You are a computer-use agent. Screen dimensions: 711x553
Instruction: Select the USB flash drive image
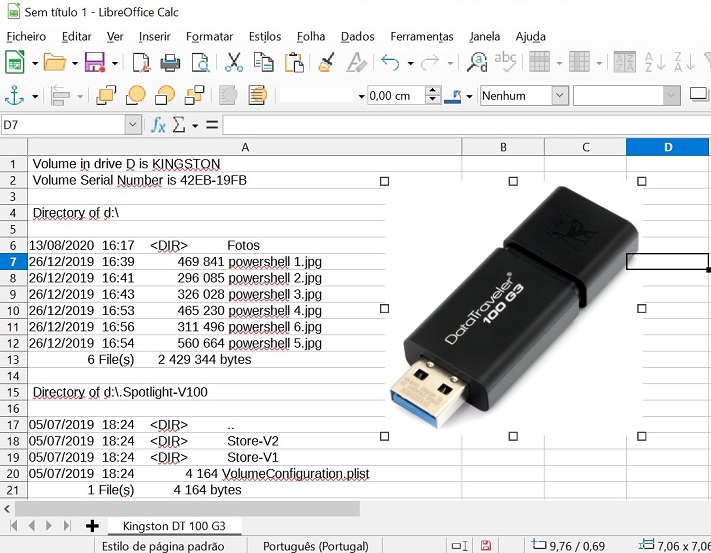coord(513,308)
